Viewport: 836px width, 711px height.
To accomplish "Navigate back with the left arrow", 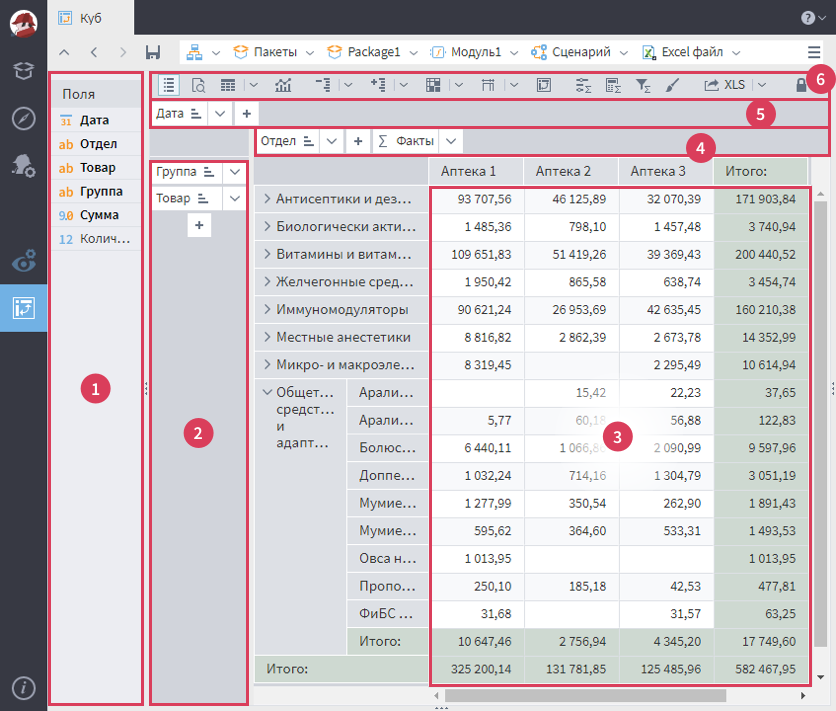I will [x=94, y=52].
